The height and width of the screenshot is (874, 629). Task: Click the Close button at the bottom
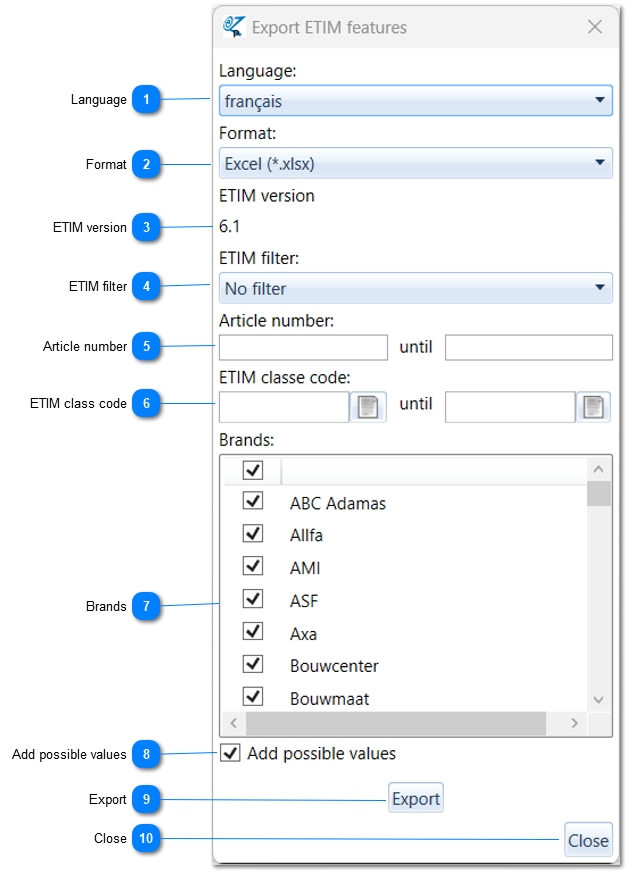[588, 839]
